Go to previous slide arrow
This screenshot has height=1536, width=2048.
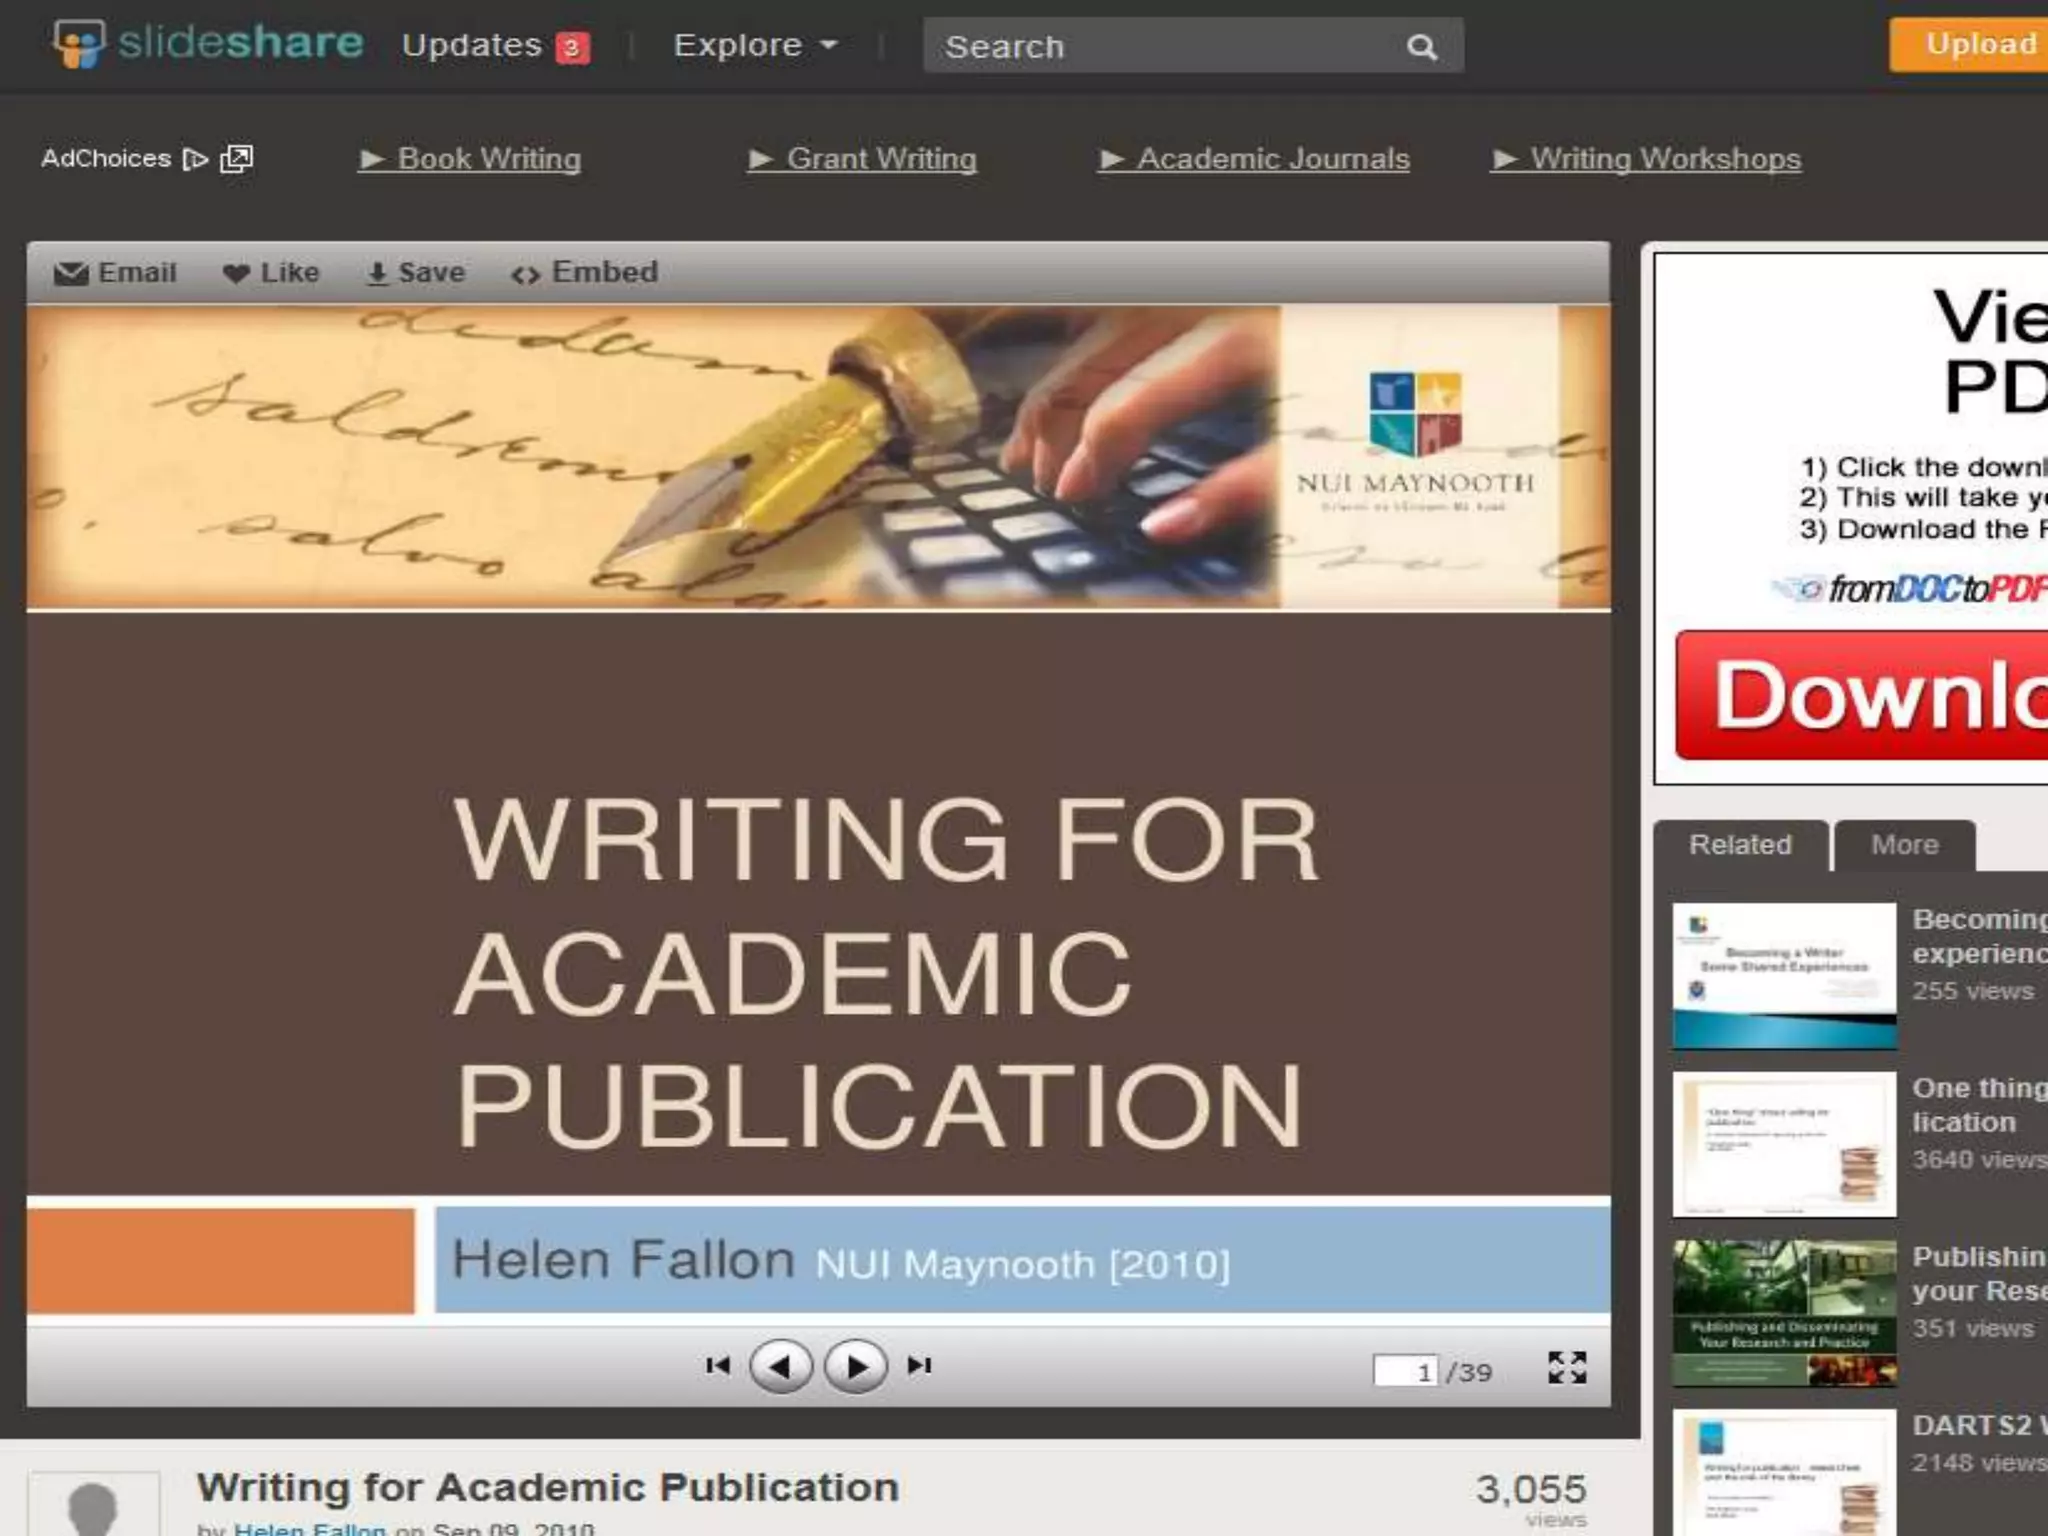pyautogui.click(x=781, y=1366)
